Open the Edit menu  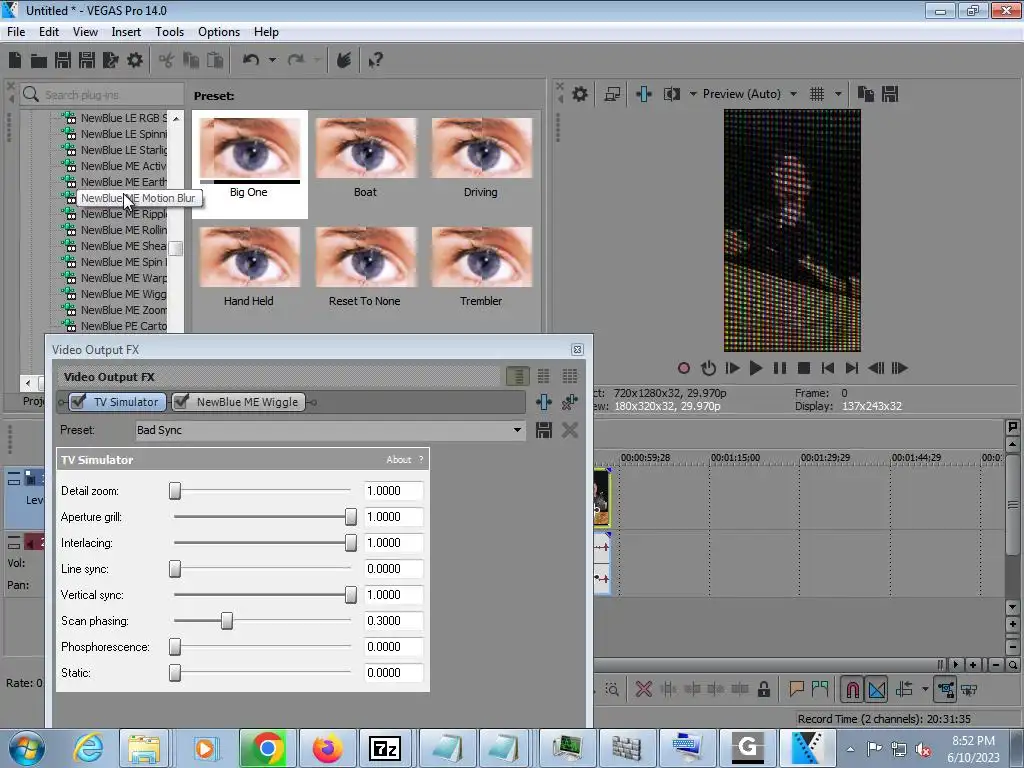pos(49,31)
